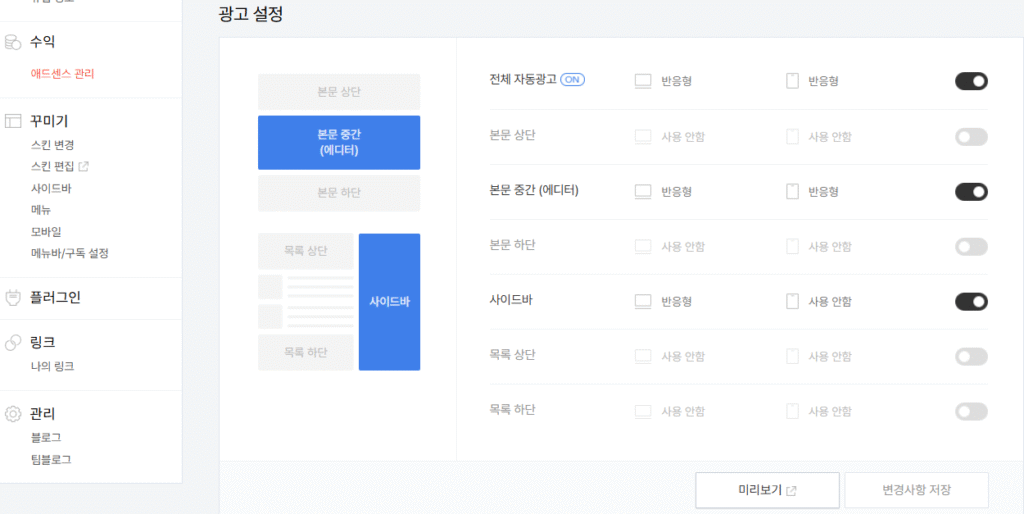Image resolution: width=1024 pixels, height=514 pixels.
Task: Open 애드센스 관리 menu item
Action: point(63,74)
